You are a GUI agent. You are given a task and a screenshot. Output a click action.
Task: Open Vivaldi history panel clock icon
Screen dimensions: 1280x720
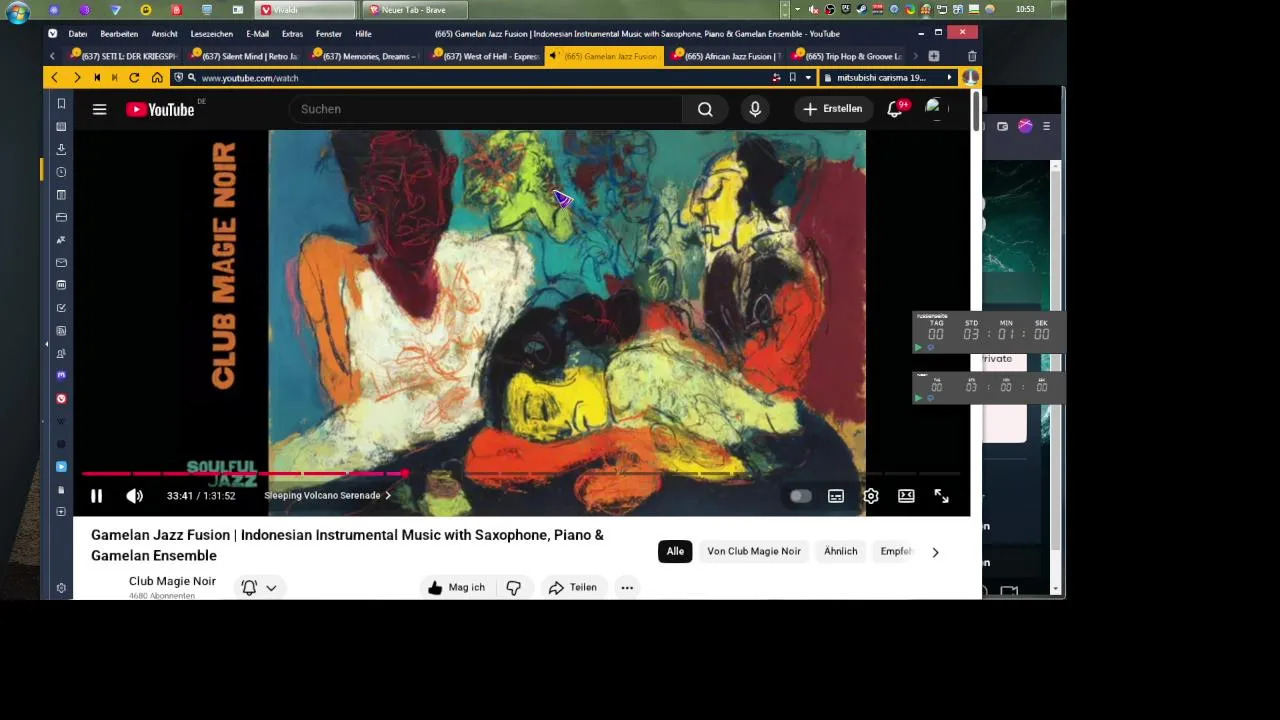(x=61, y=172)
